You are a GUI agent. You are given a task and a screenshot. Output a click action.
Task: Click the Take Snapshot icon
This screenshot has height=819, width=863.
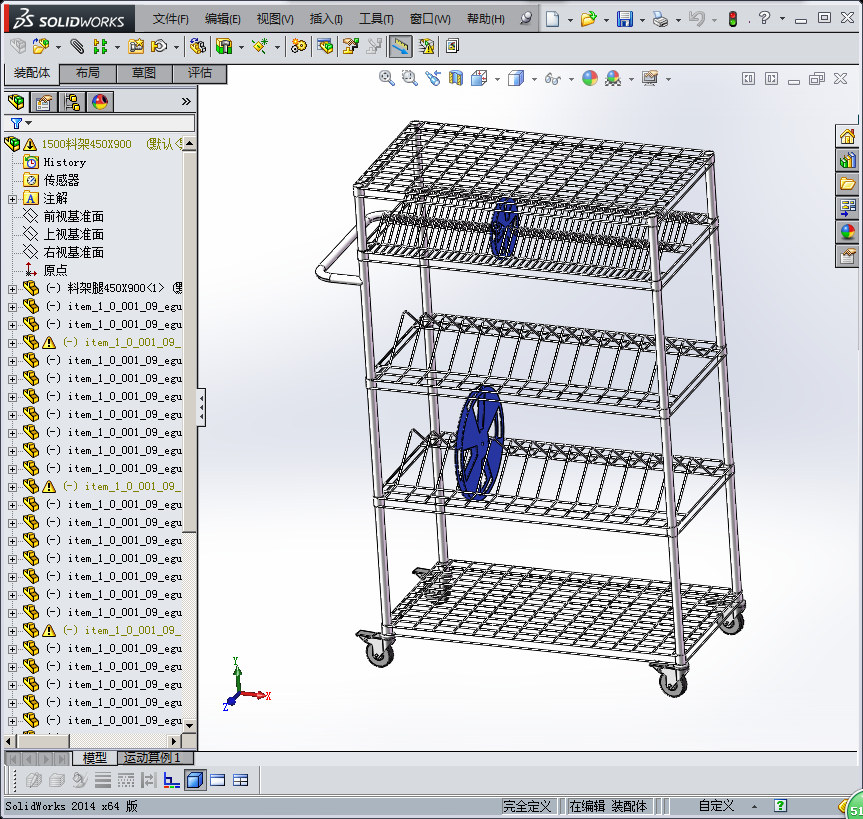(452, 46)
